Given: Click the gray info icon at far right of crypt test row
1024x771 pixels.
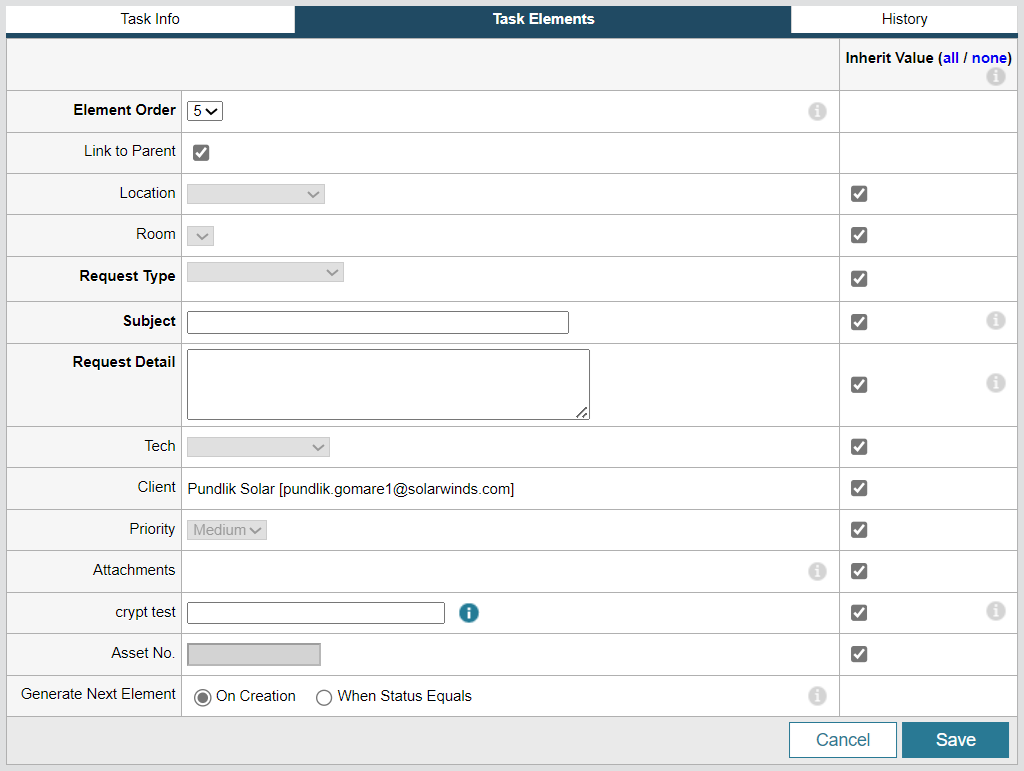Looking at the screenshot, I should click(x=995, y=611).
